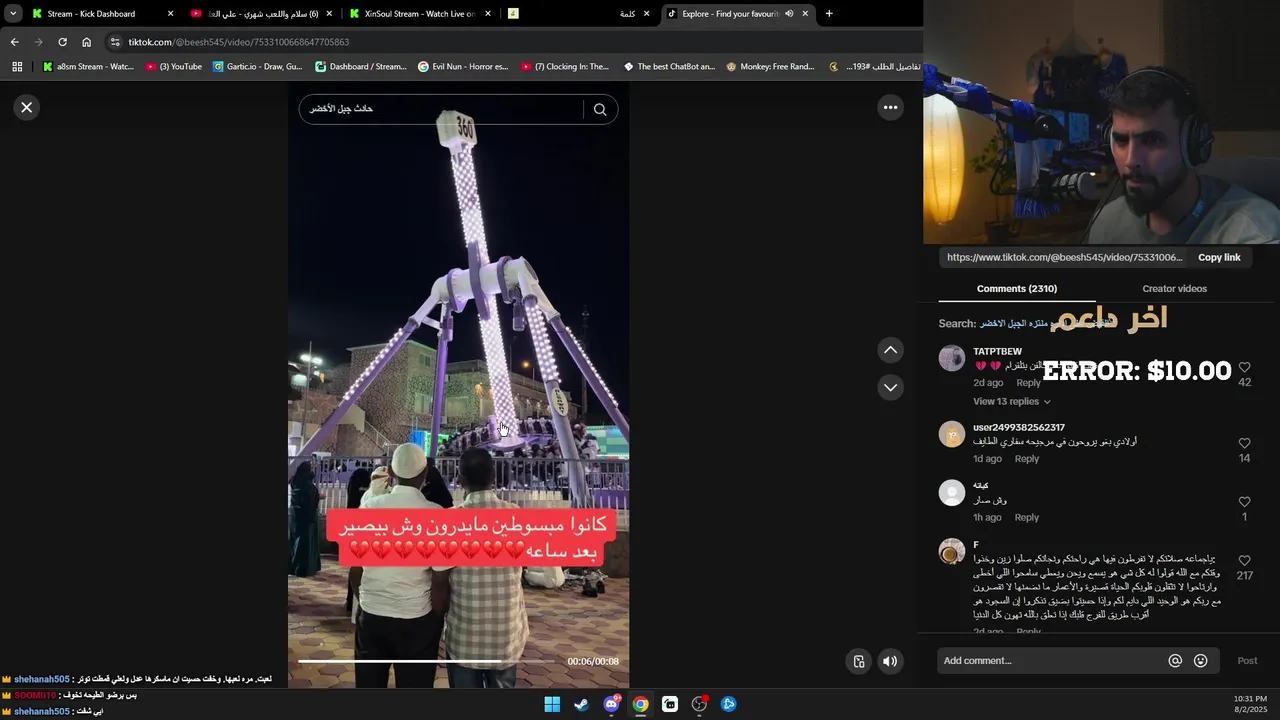Viewport: 1280px width, 720px height.
Task: Open Discord from the taskbar
Action: [x=611, y=704]
